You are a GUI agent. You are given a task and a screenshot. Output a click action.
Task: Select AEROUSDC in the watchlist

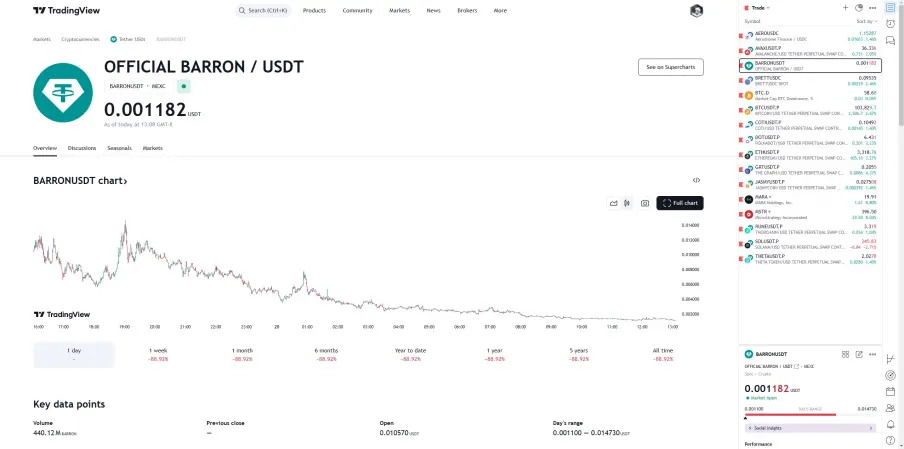pyautogui.click(x=810, y=36)
